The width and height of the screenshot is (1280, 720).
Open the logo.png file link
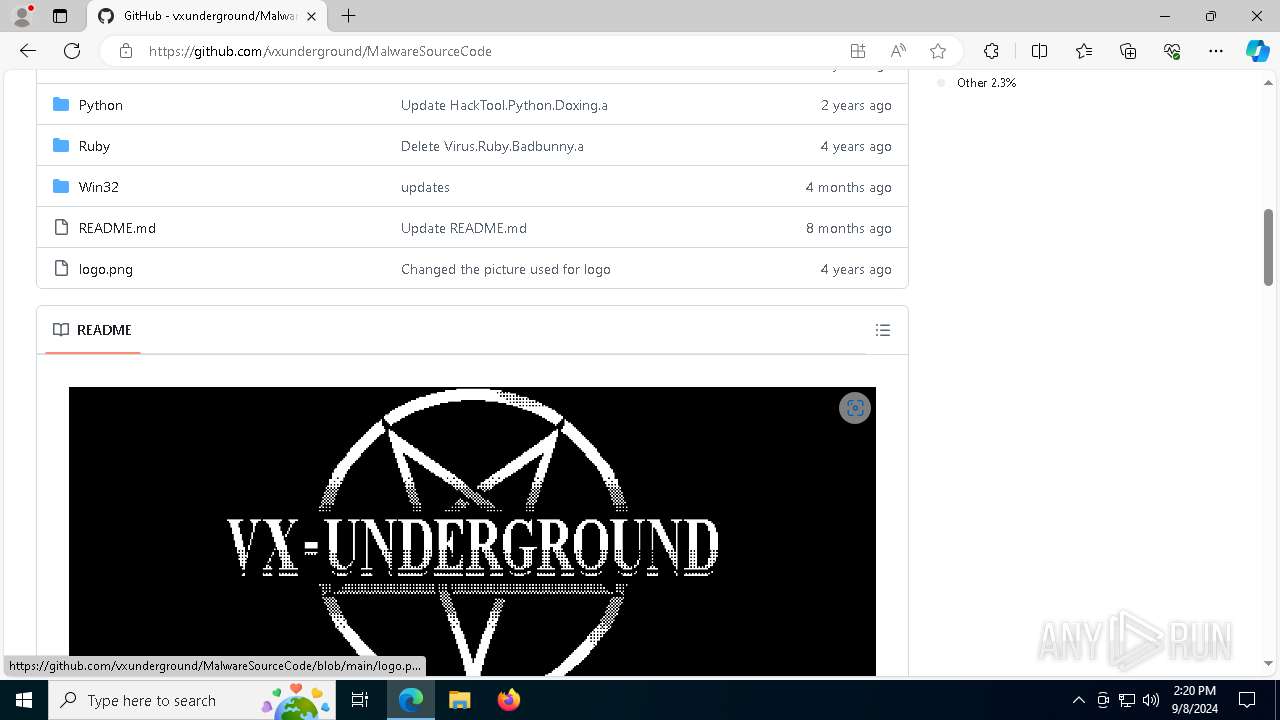coord(106,269)
